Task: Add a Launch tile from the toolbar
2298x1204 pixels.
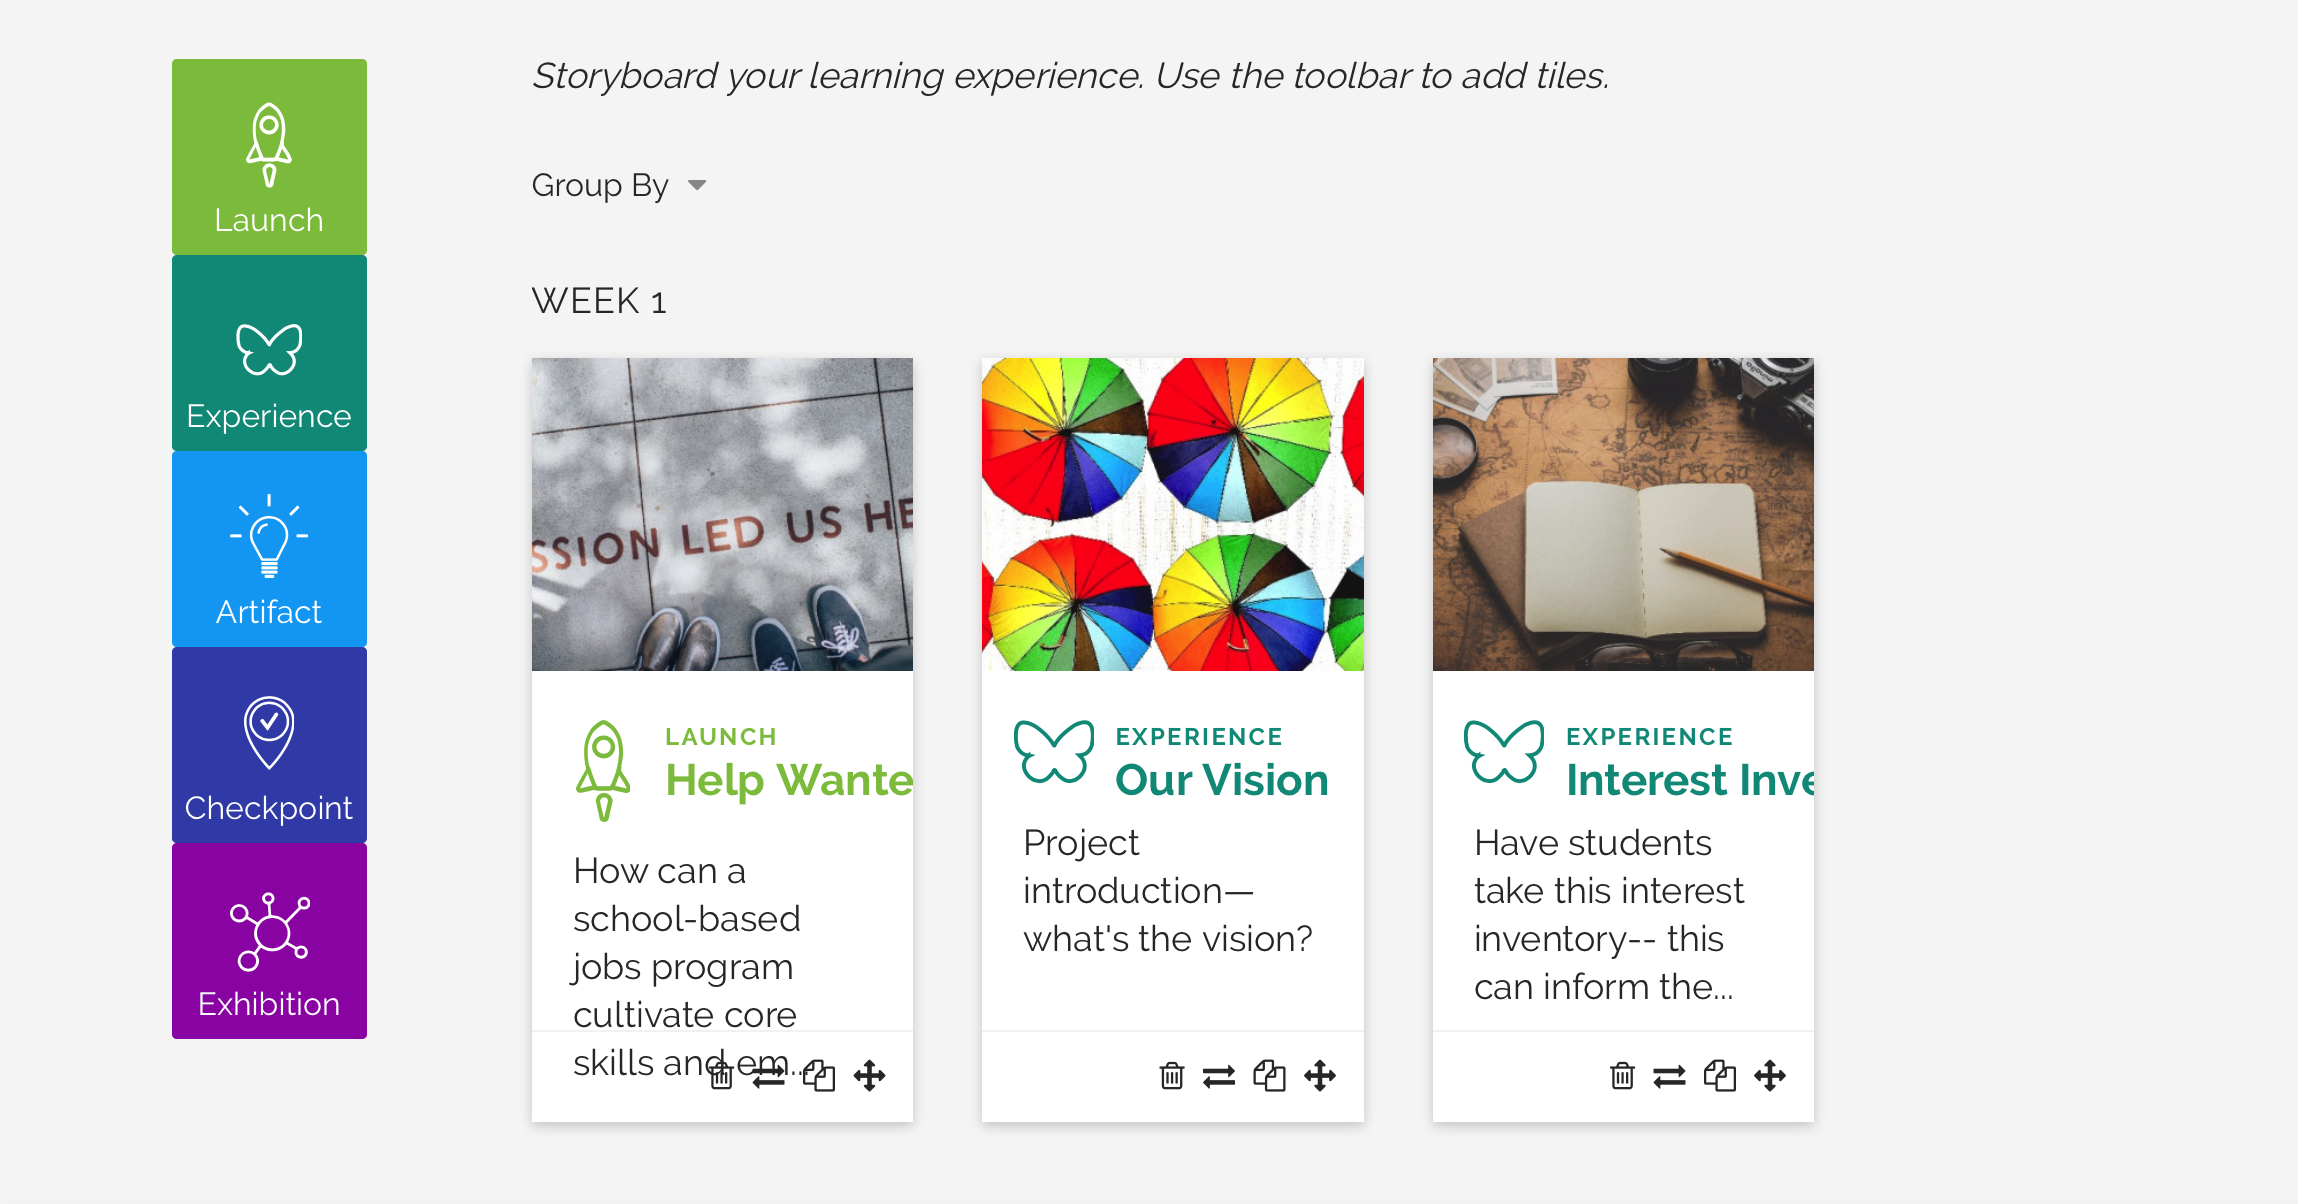Action: [x=269, y=157]
